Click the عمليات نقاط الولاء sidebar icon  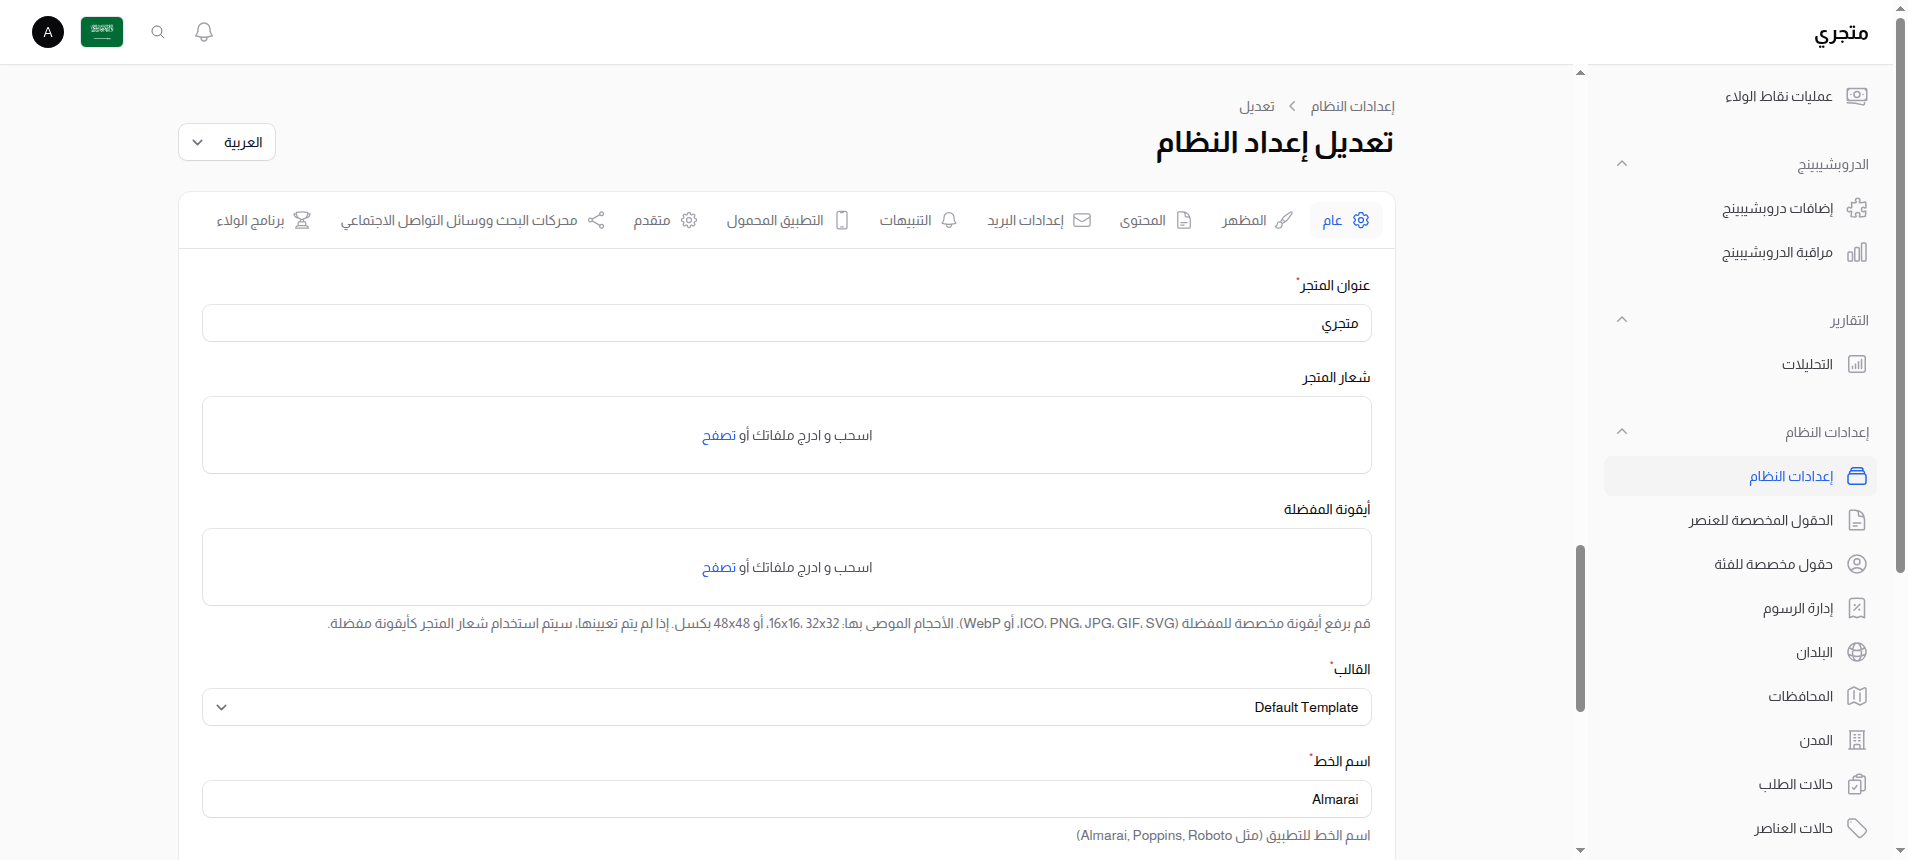[1857, 96]
